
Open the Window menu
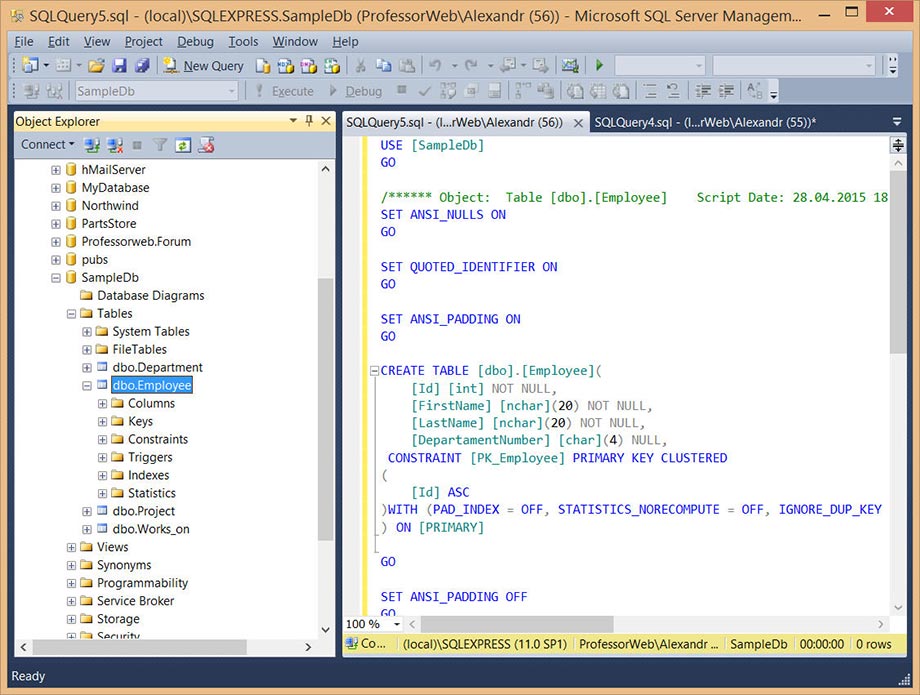295,42
